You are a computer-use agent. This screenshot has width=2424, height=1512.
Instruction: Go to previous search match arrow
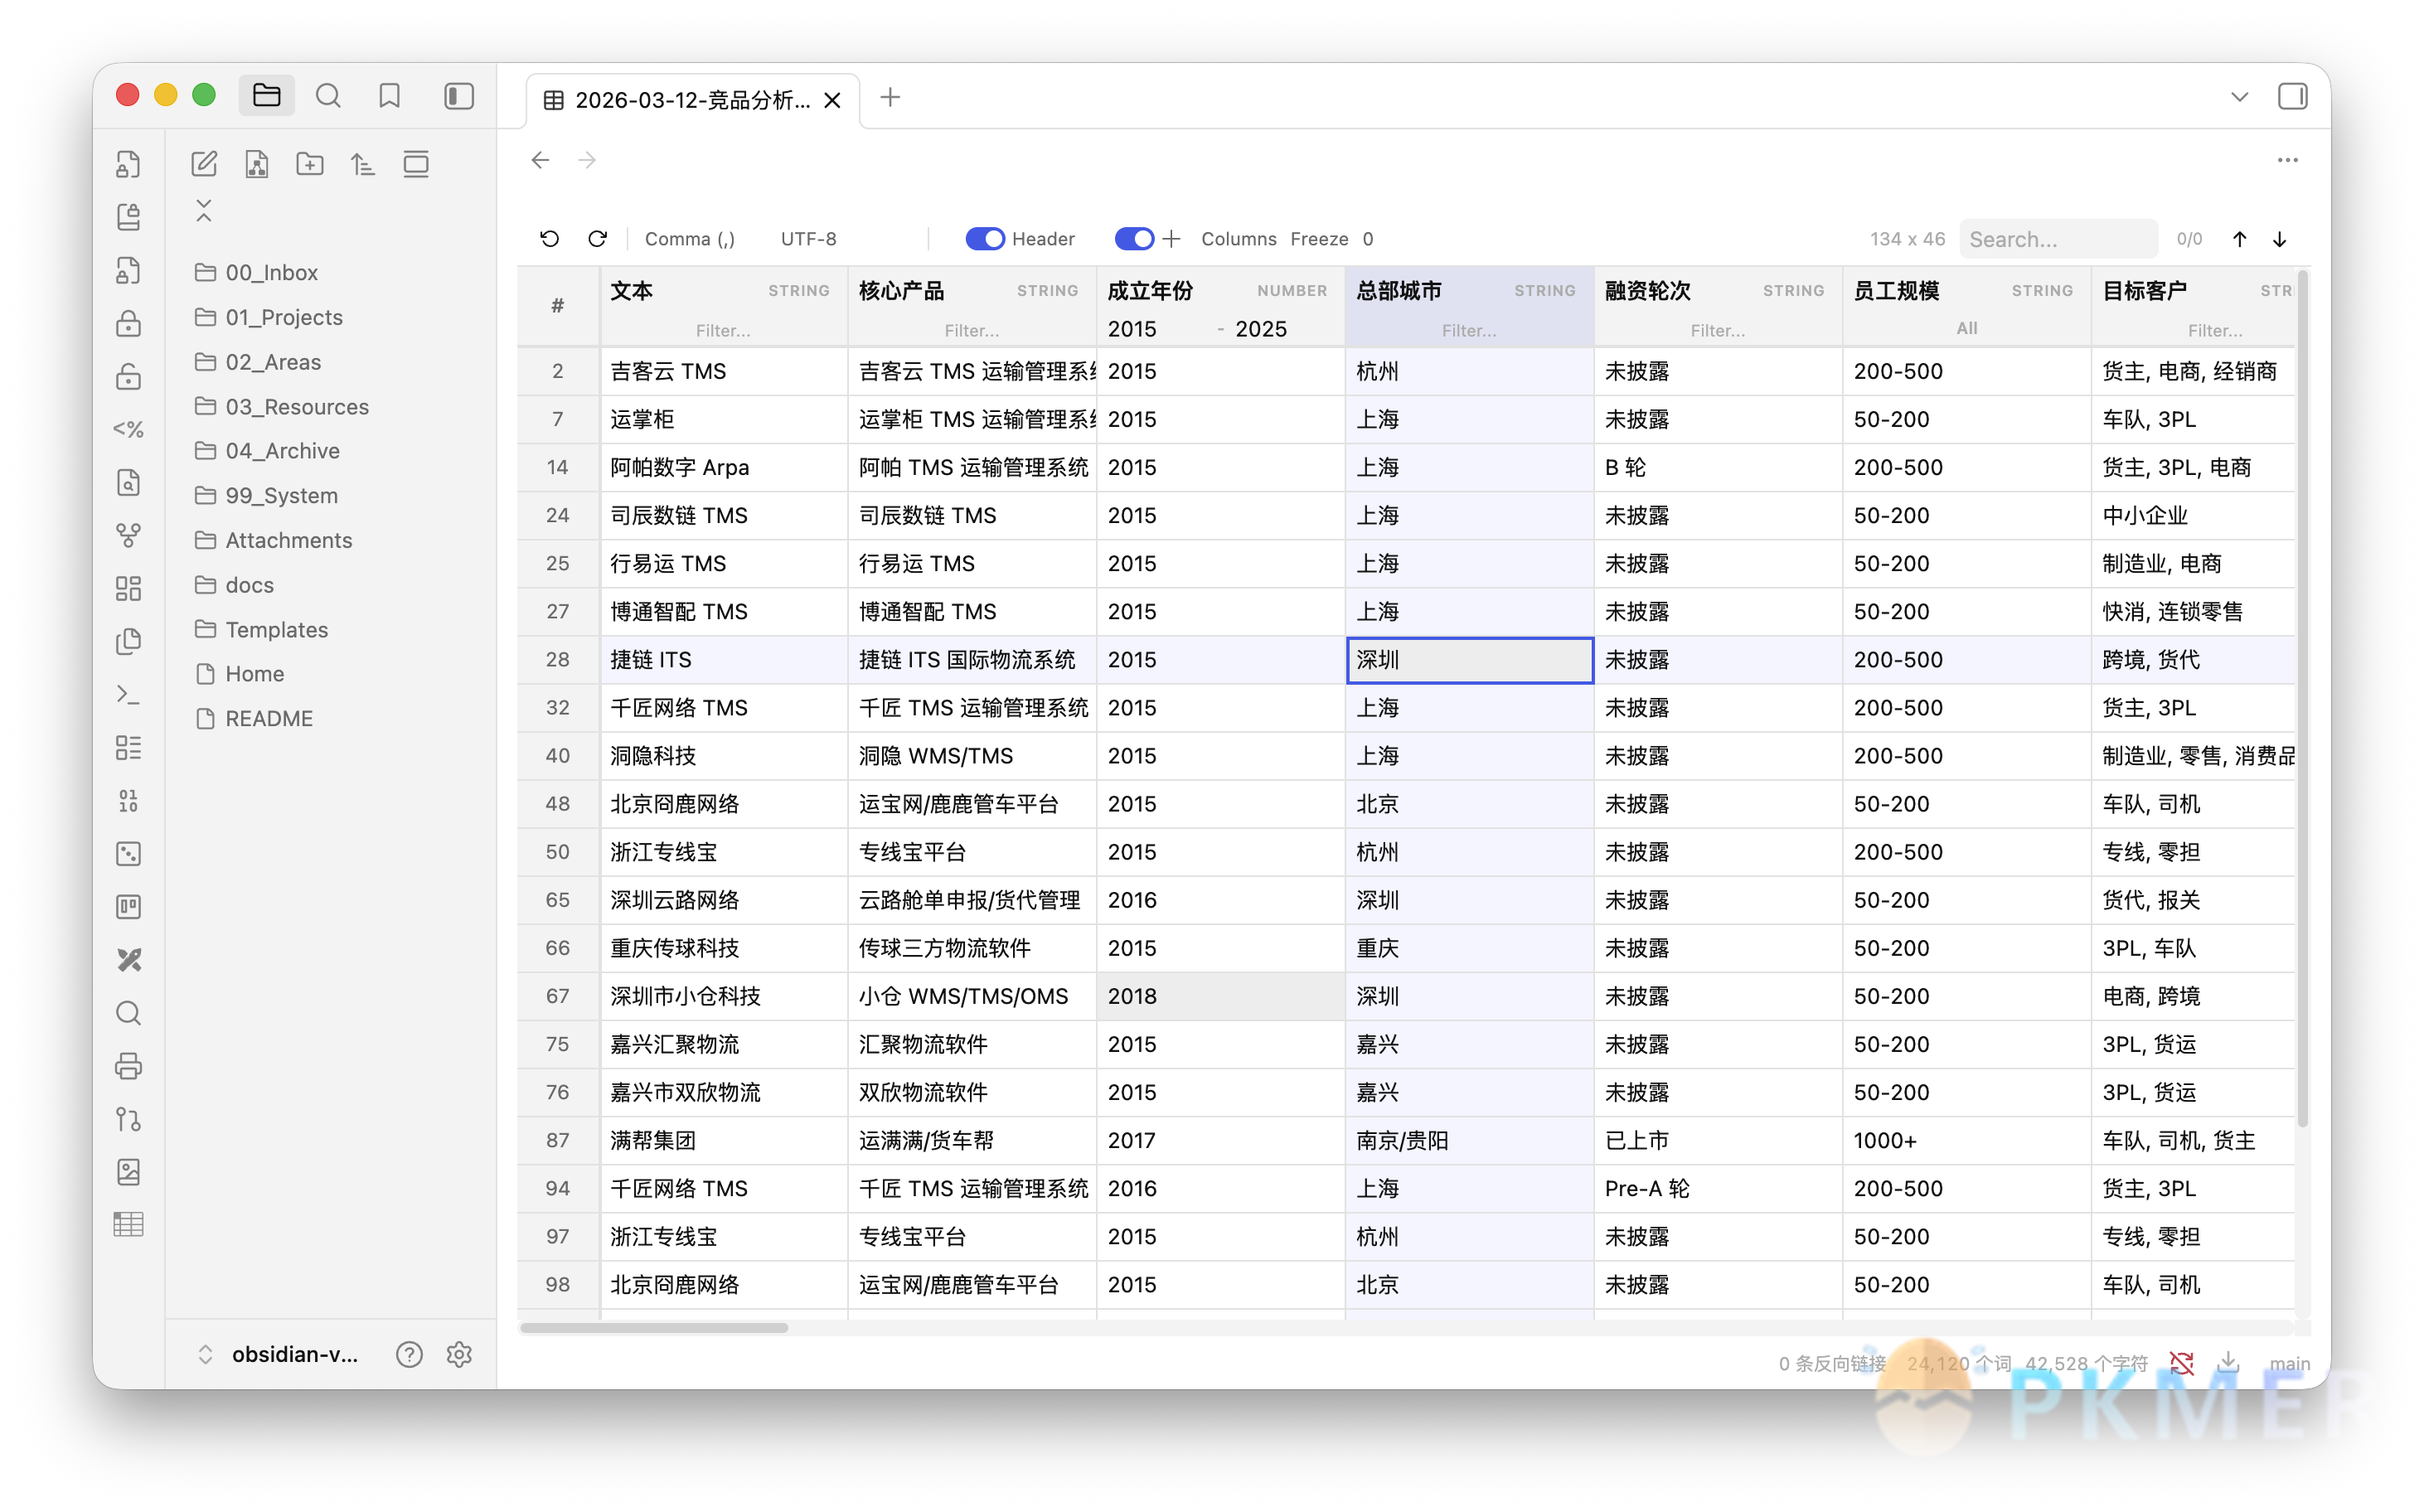(2240, 239)
